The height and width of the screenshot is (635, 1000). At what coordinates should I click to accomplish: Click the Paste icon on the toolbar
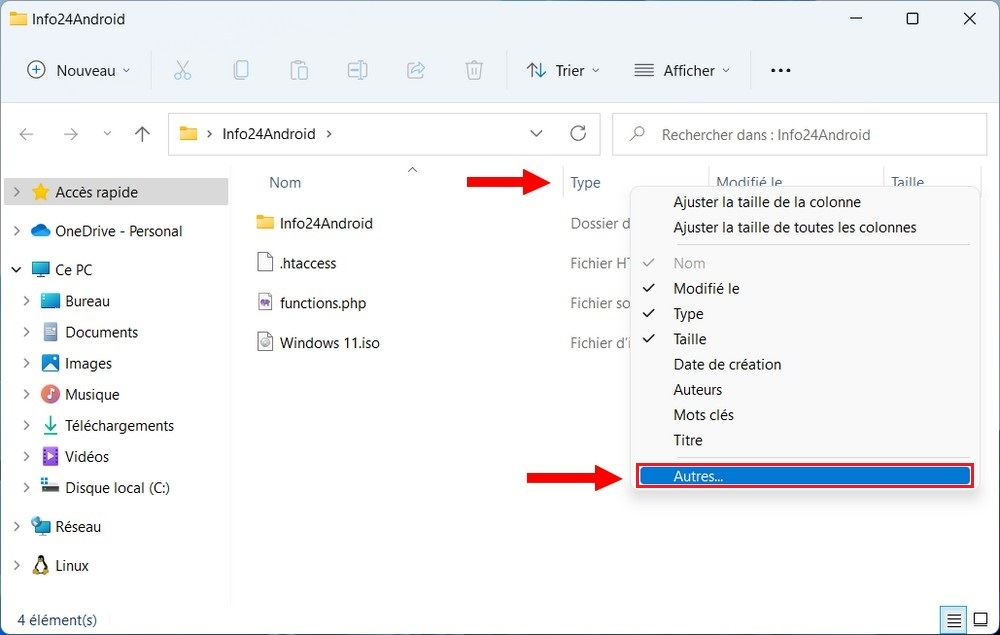(x=299, y=70)
